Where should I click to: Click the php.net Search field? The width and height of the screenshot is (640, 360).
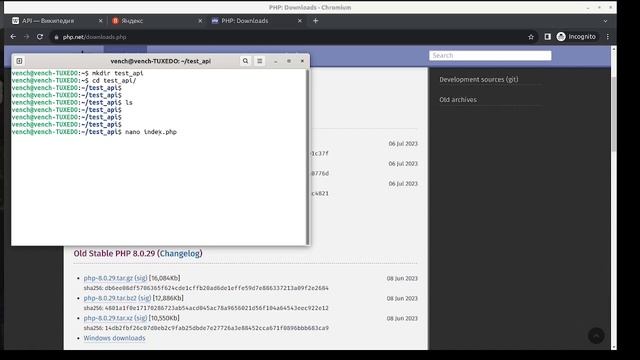[490, 56]
